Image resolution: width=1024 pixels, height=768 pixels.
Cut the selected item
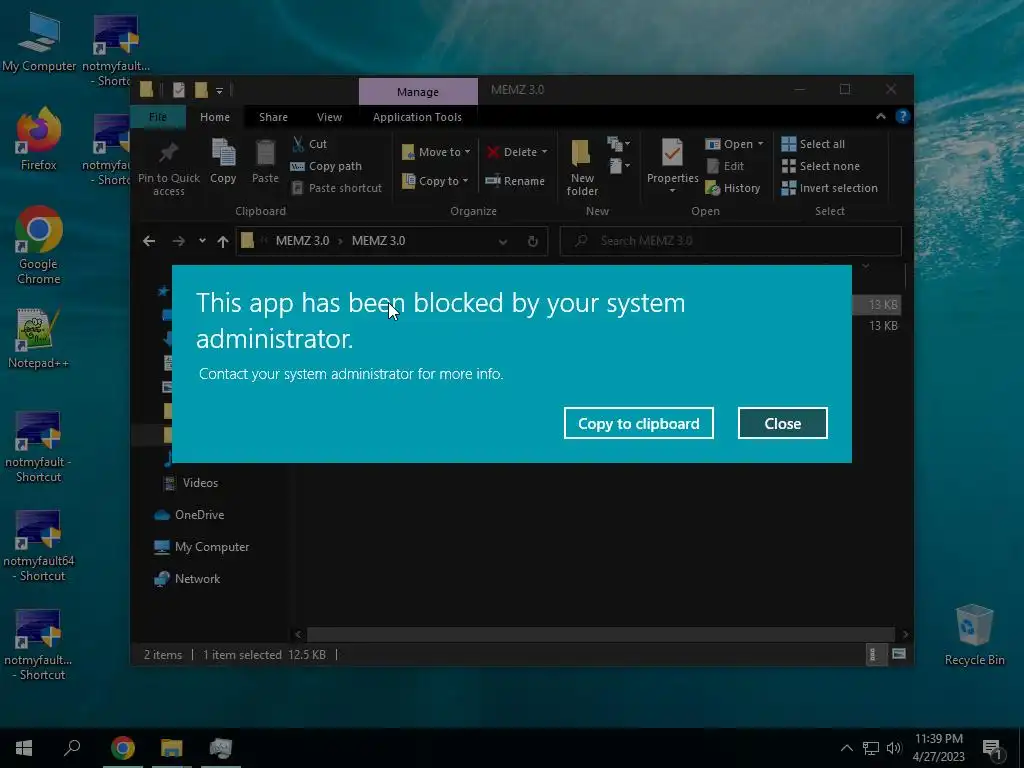(310, 144)
